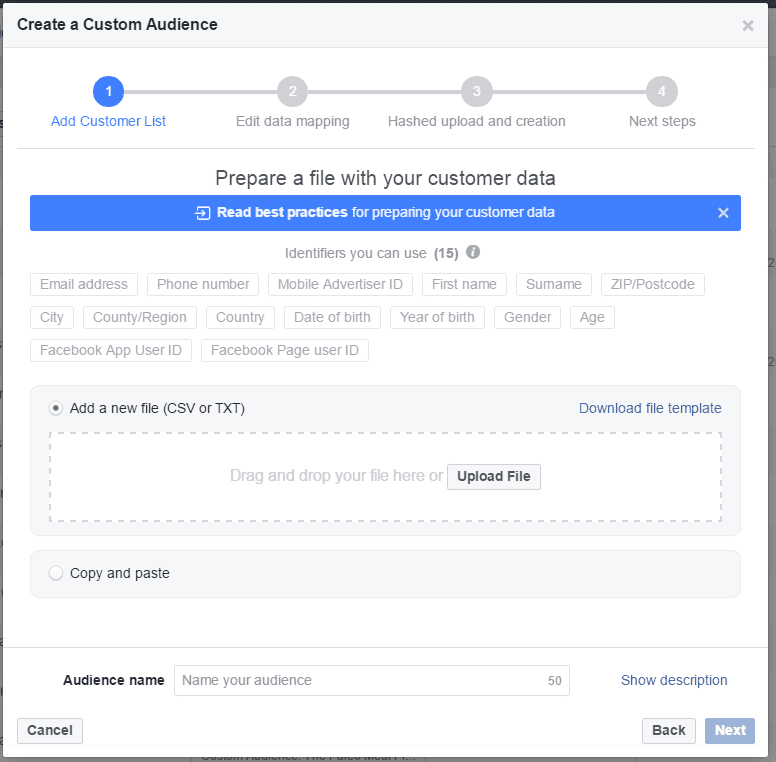Screen dimensions: 776x762
Task: Open the Read best practices link
Action: (282, 213)
